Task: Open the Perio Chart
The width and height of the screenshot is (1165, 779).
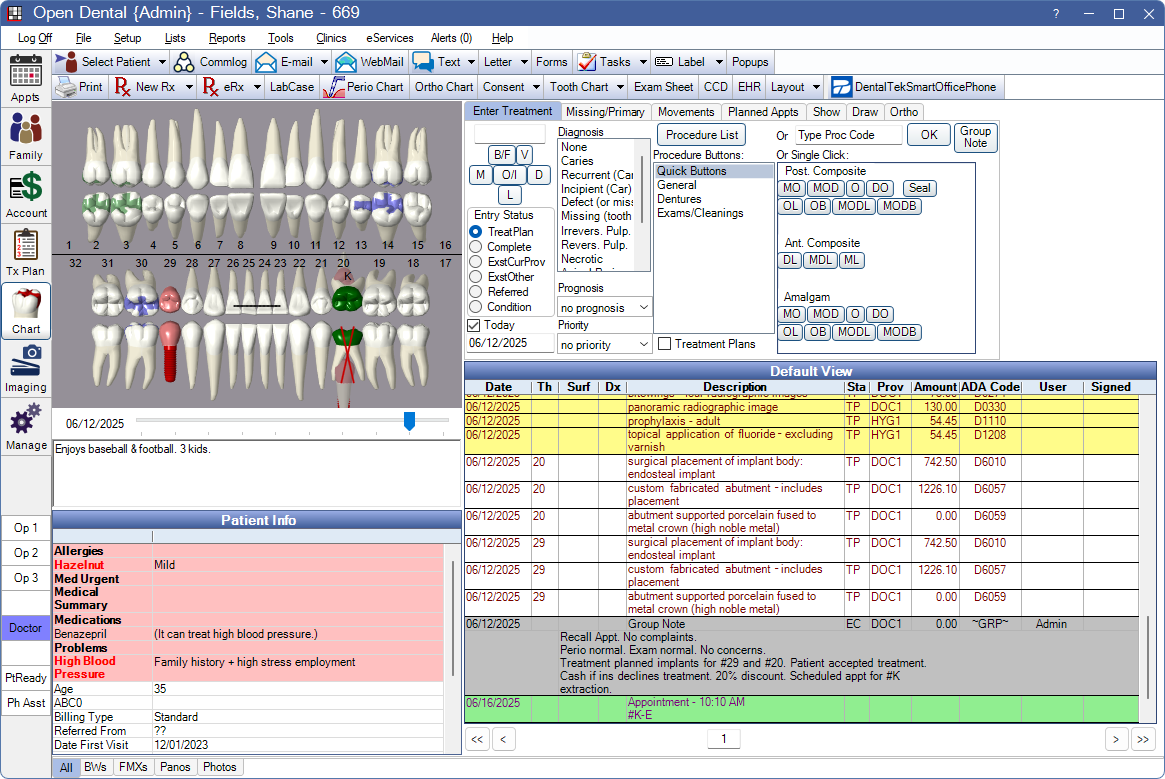Action: point(363,87)
